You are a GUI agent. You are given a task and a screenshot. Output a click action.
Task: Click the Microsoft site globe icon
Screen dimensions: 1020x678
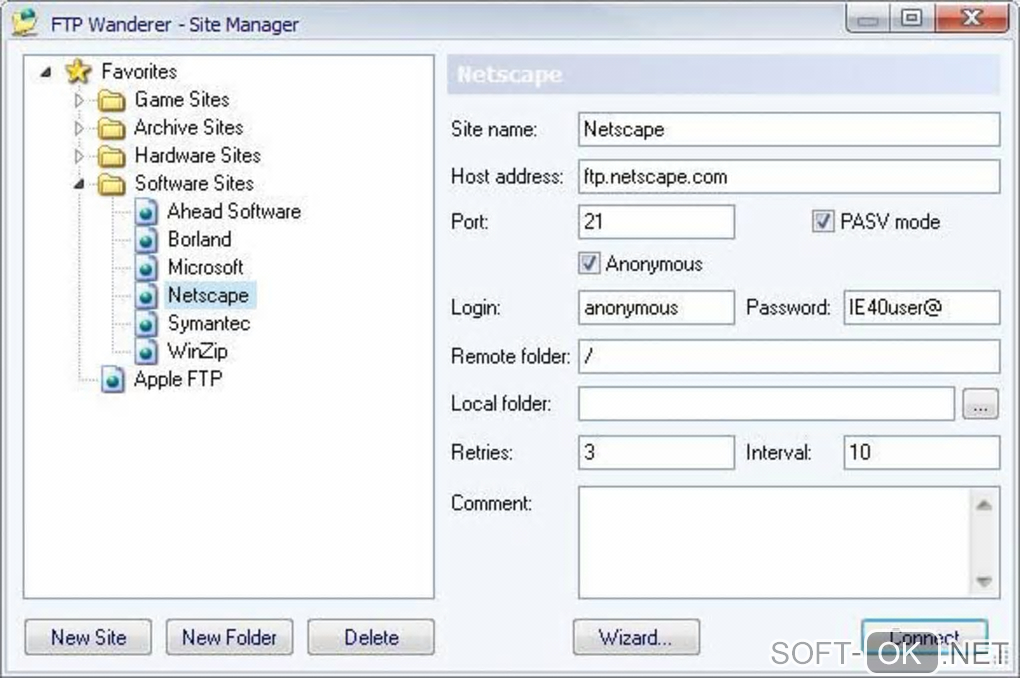(x=148, y=268)
